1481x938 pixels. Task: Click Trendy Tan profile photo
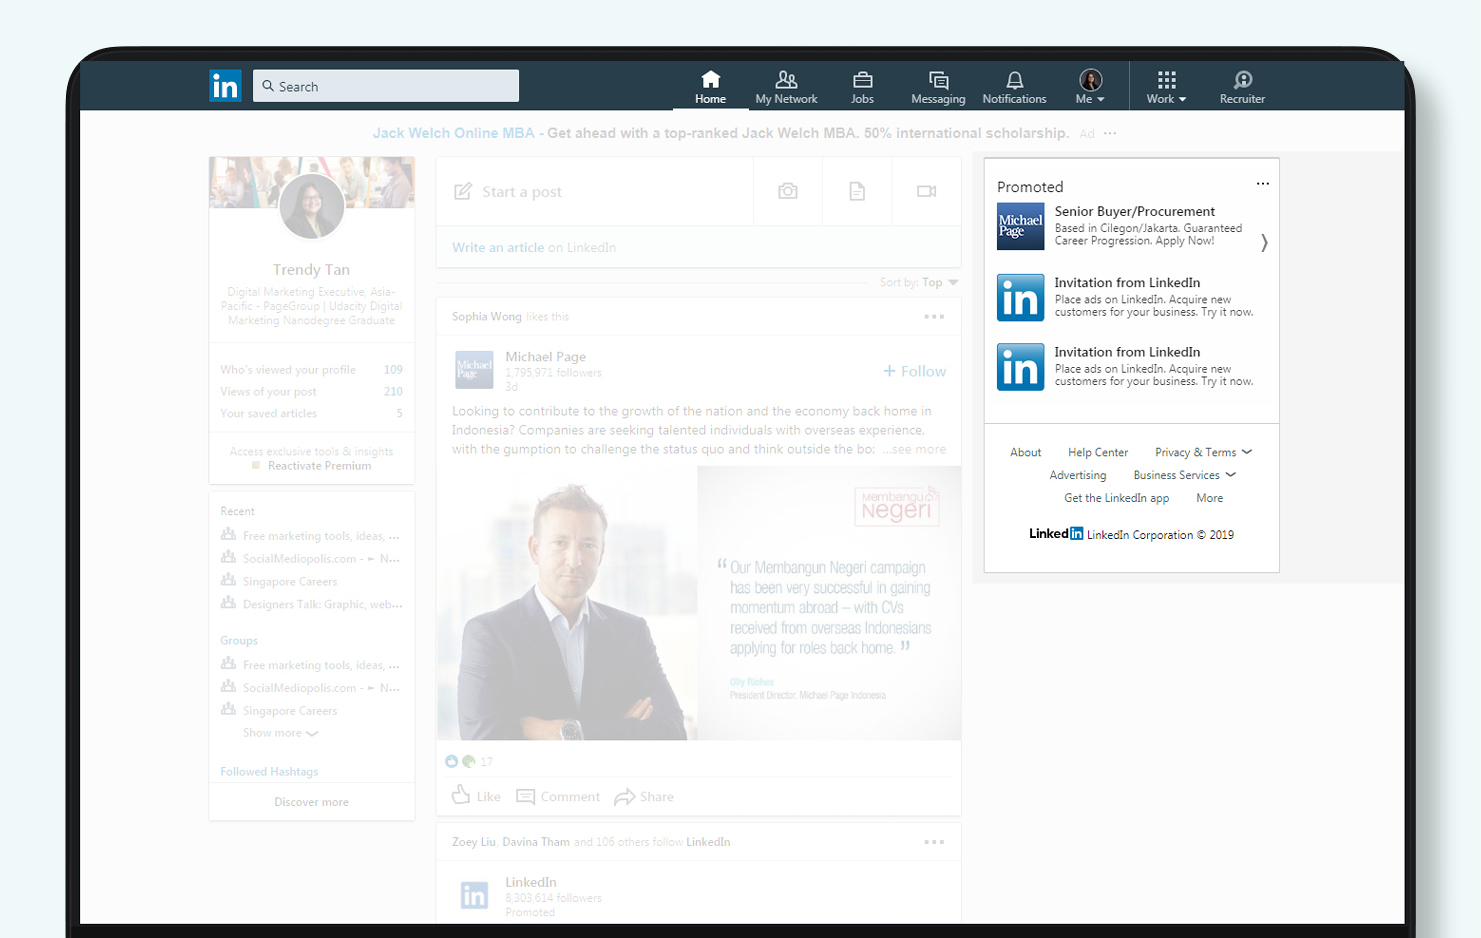point(312,206)
